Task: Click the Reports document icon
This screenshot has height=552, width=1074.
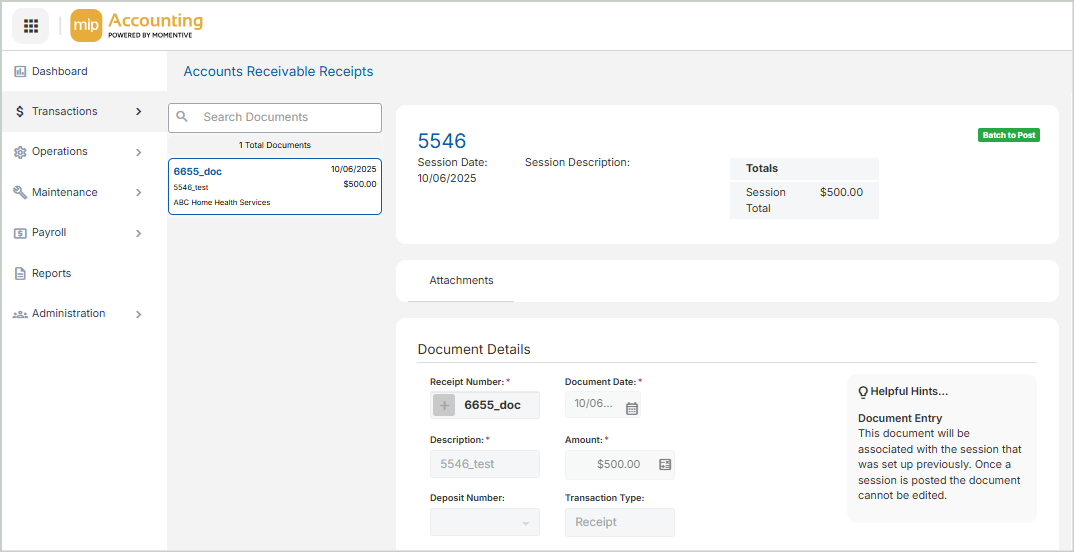Action: [20, 274]
